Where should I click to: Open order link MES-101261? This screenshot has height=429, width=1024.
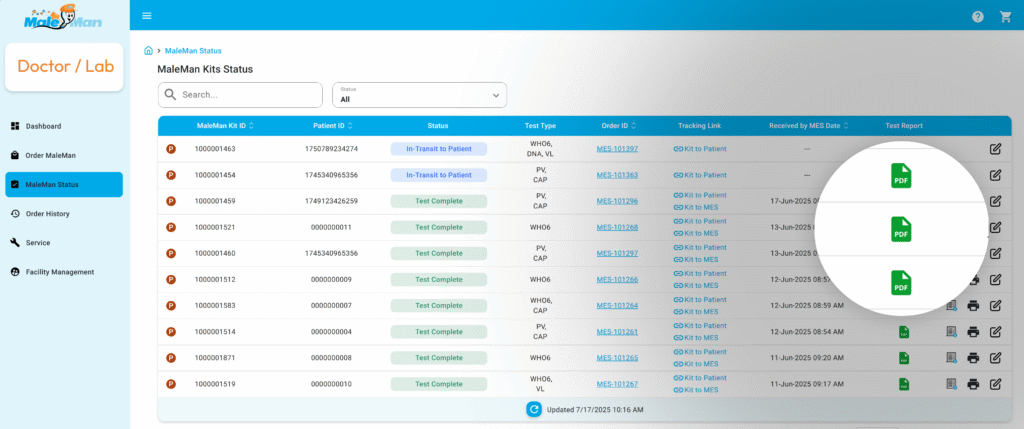coord(617,332)
